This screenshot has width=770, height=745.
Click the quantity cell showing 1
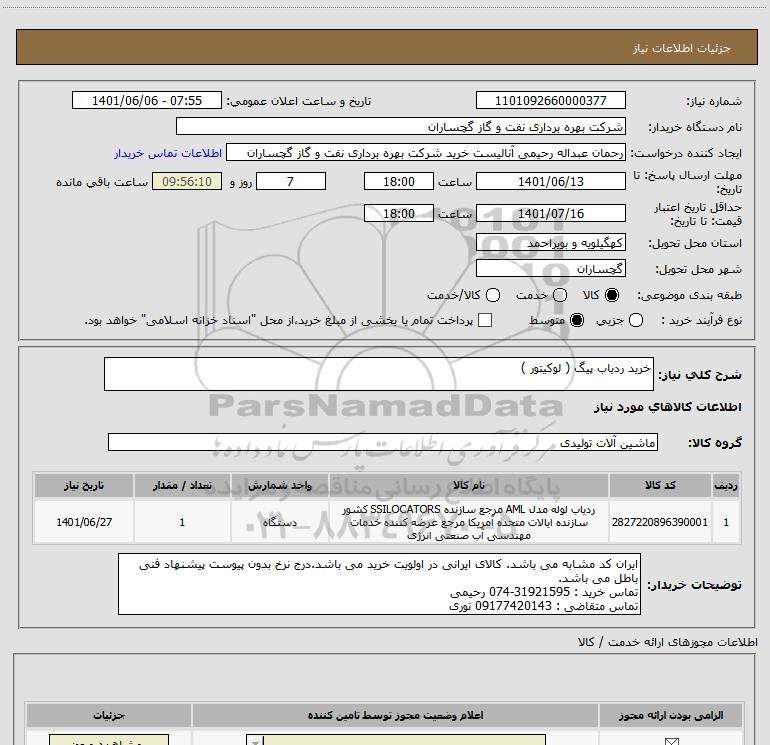coord(182,522)
